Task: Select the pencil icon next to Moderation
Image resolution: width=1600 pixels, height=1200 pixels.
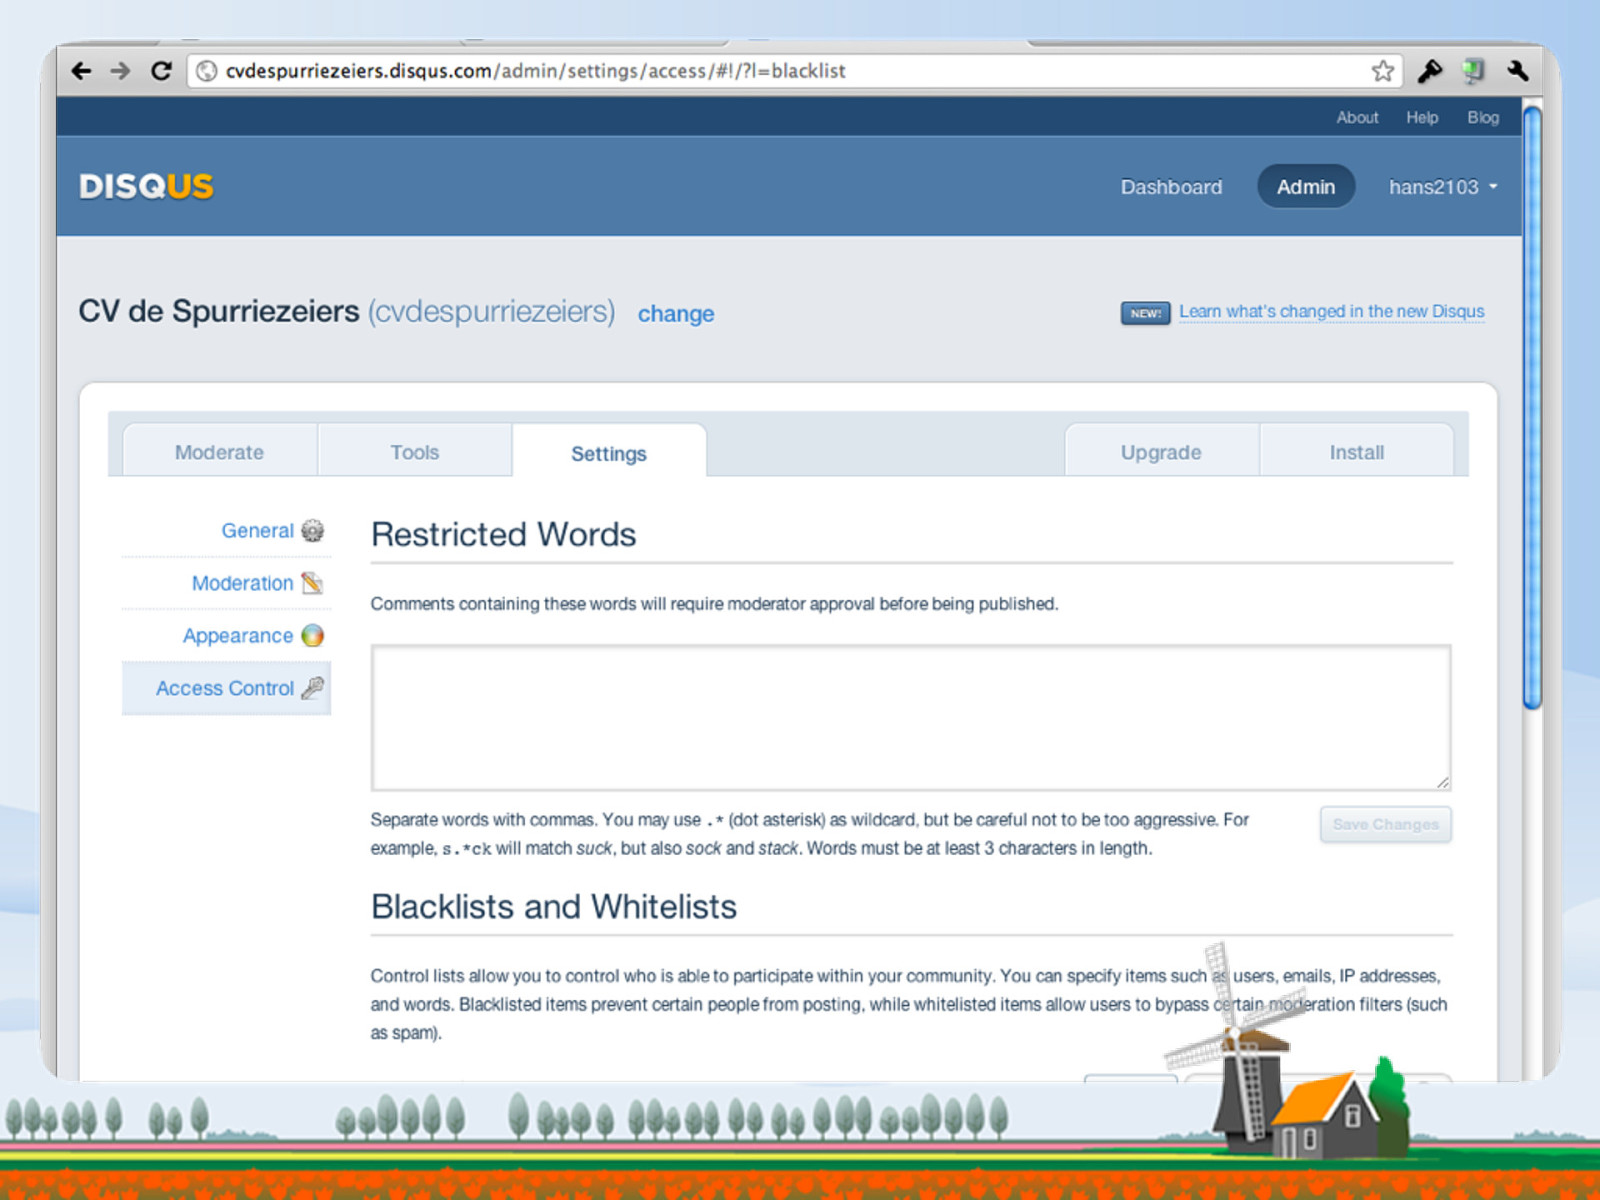Action: tap(313, 583)
